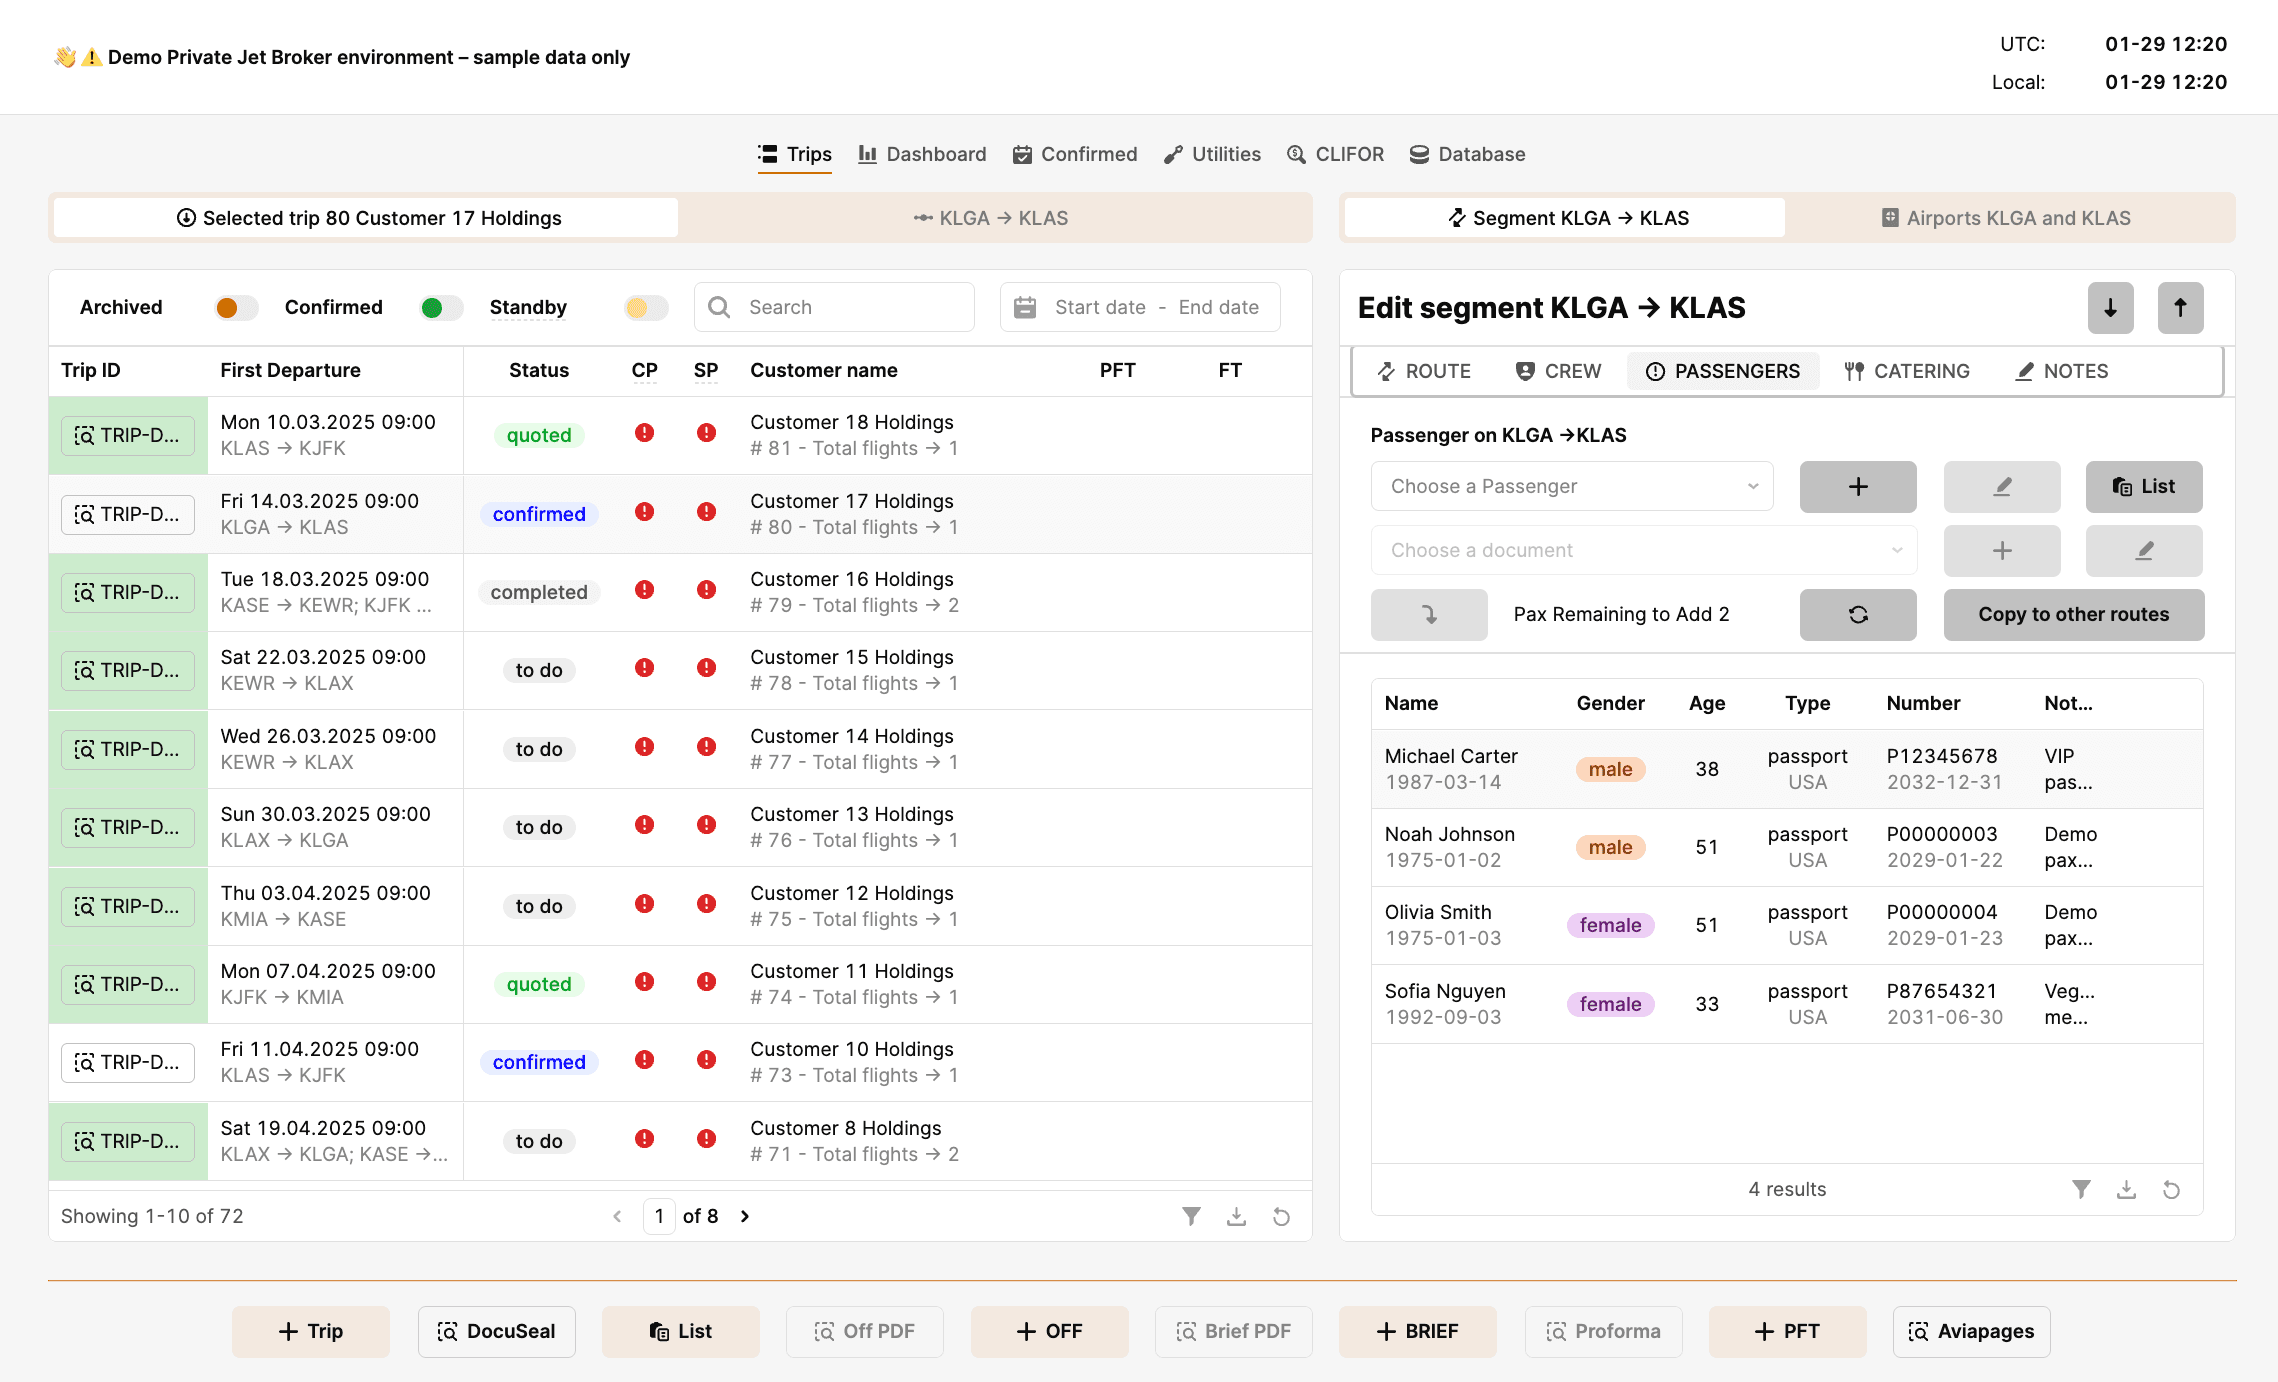
Task: Go to next page of trips
Action: (745, 1216)
